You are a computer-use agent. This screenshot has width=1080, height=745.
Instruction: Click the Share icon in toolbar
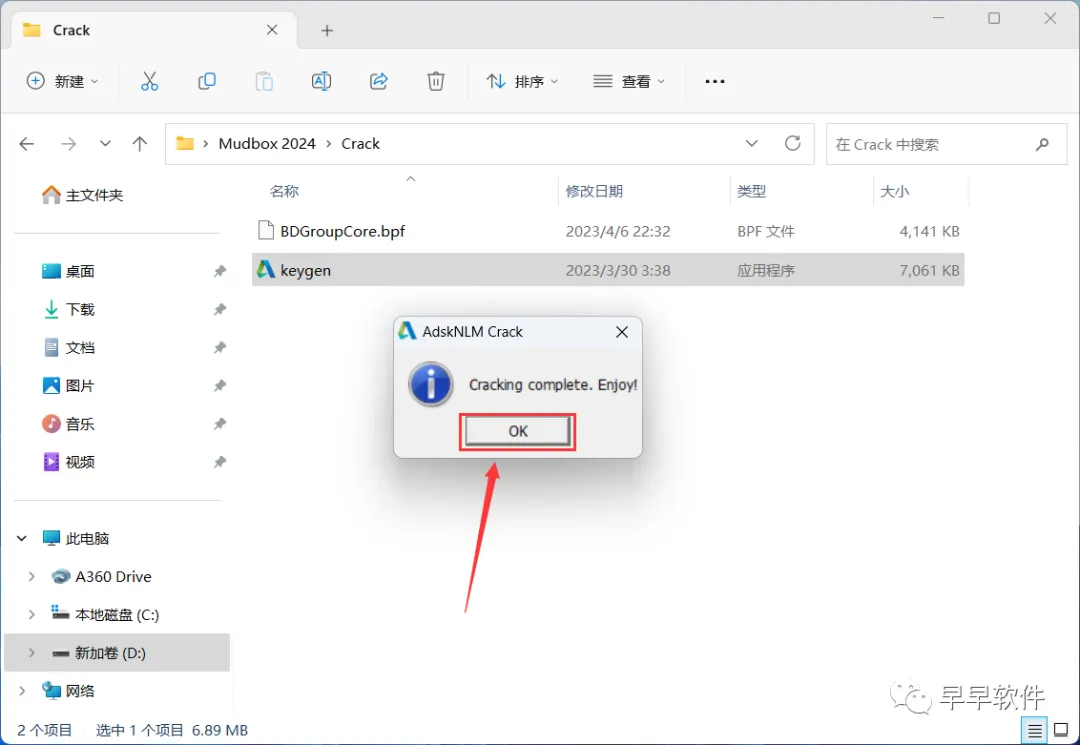[x=379, y=81]
